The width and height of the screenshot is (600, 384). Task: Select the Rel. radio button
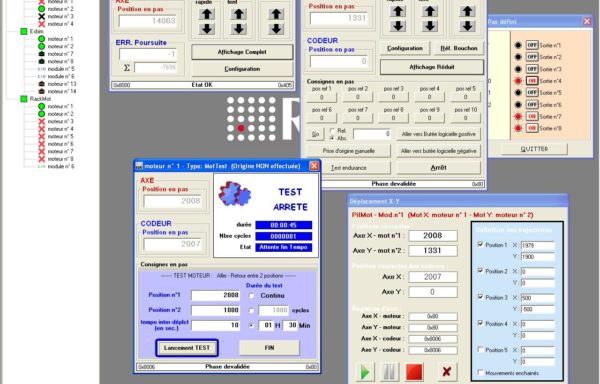(x=332, y=131)
